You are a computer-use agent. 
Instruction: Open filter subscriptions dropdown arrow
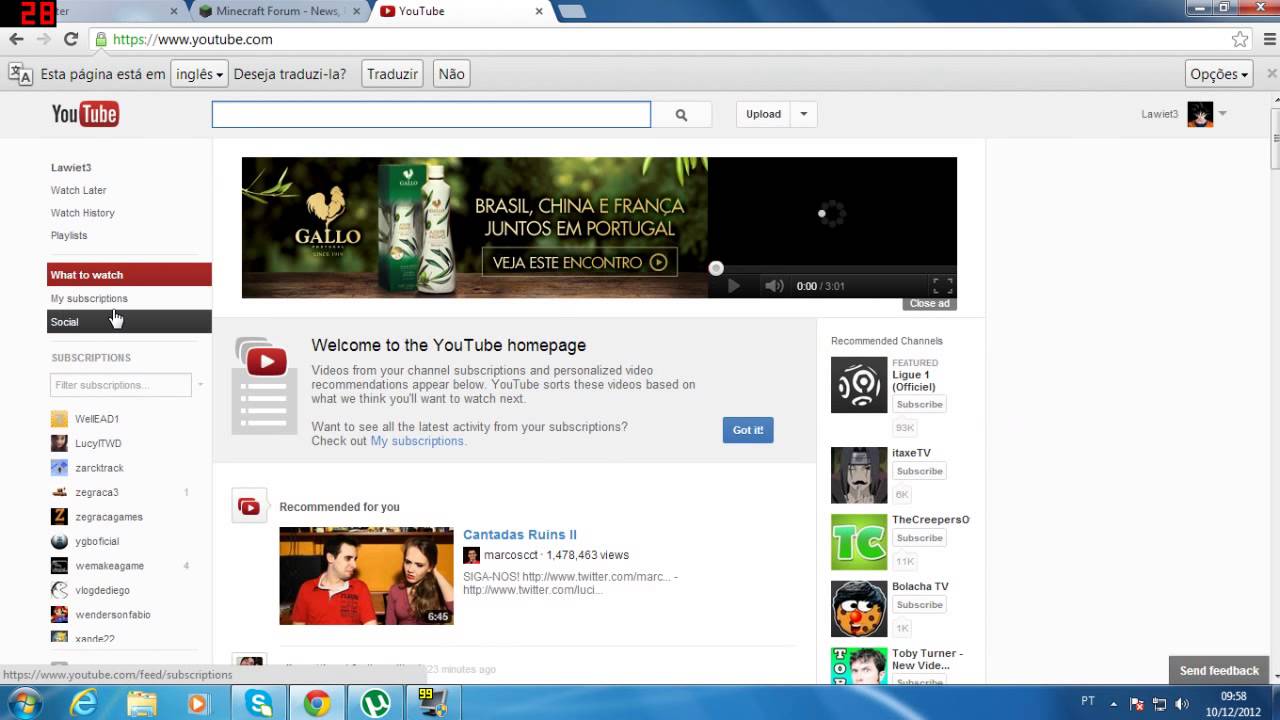pos(200,385)
